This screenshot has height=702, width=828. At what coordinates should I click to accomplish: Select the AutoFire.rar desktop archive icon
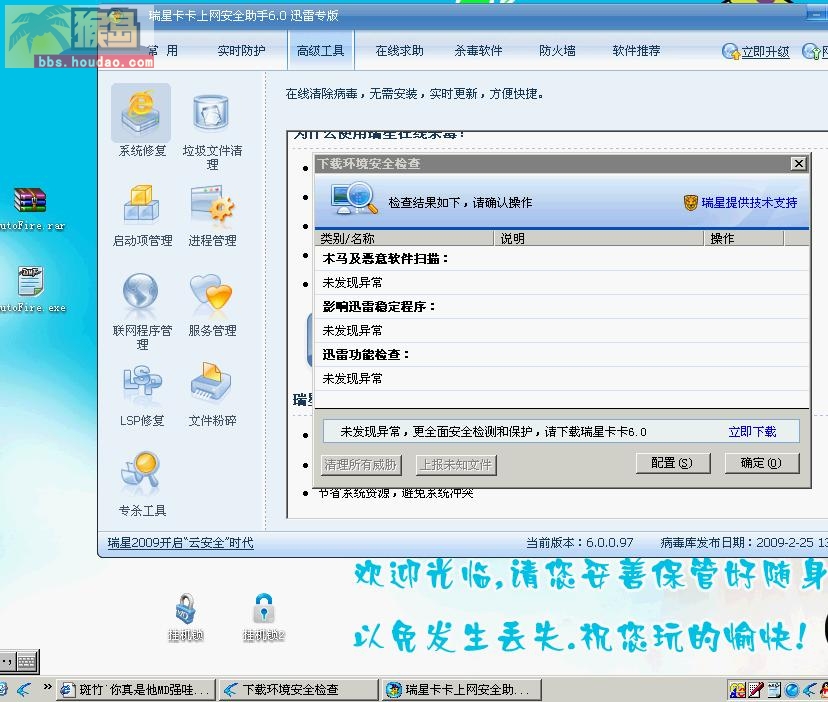(x=31, y=210)
